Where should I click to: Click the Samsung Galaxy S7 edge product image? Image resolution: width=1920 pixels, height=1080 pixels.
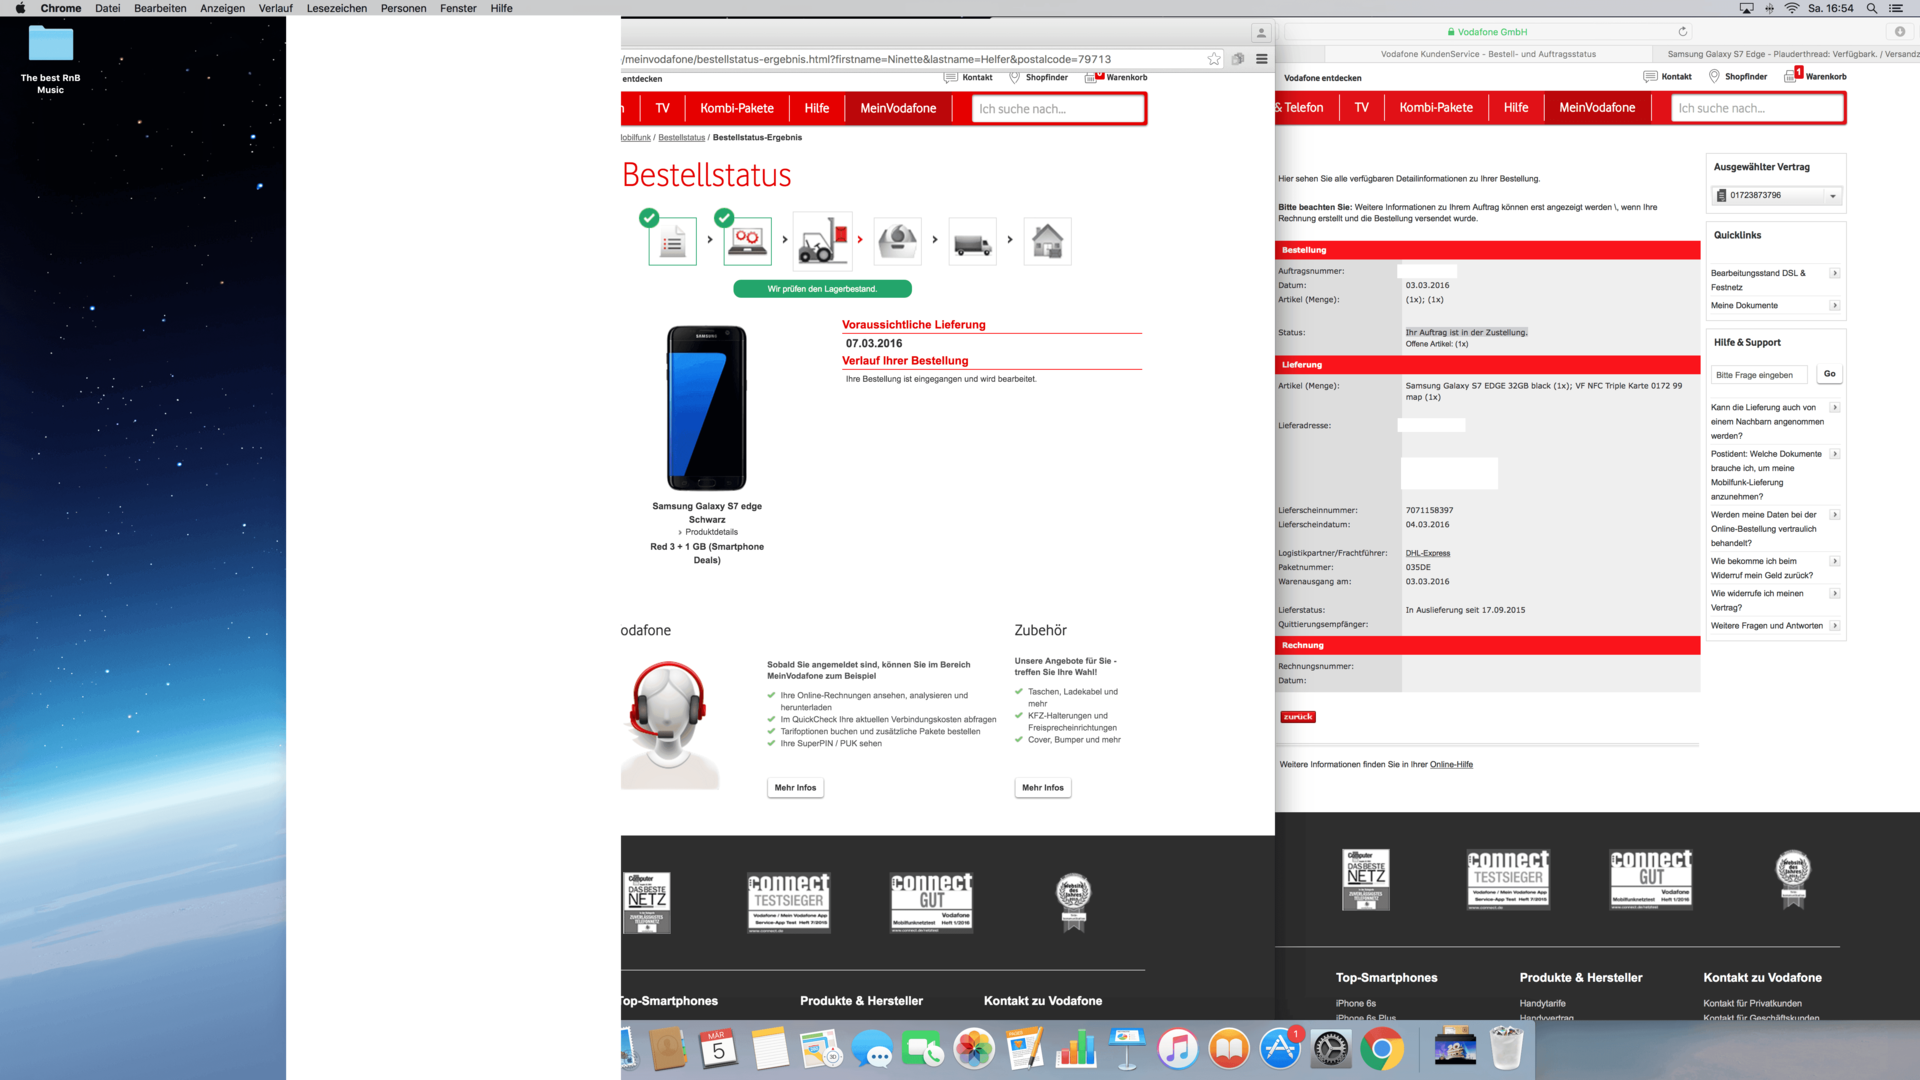click(707, 408)
